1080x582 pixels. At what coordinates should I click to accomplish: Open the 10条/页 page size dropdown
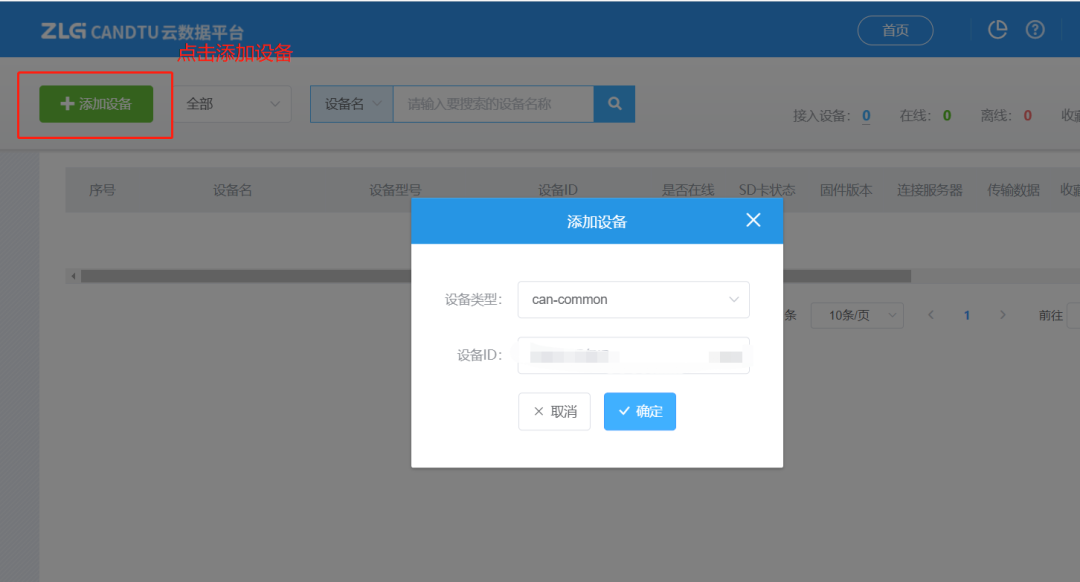coord(856,315)
